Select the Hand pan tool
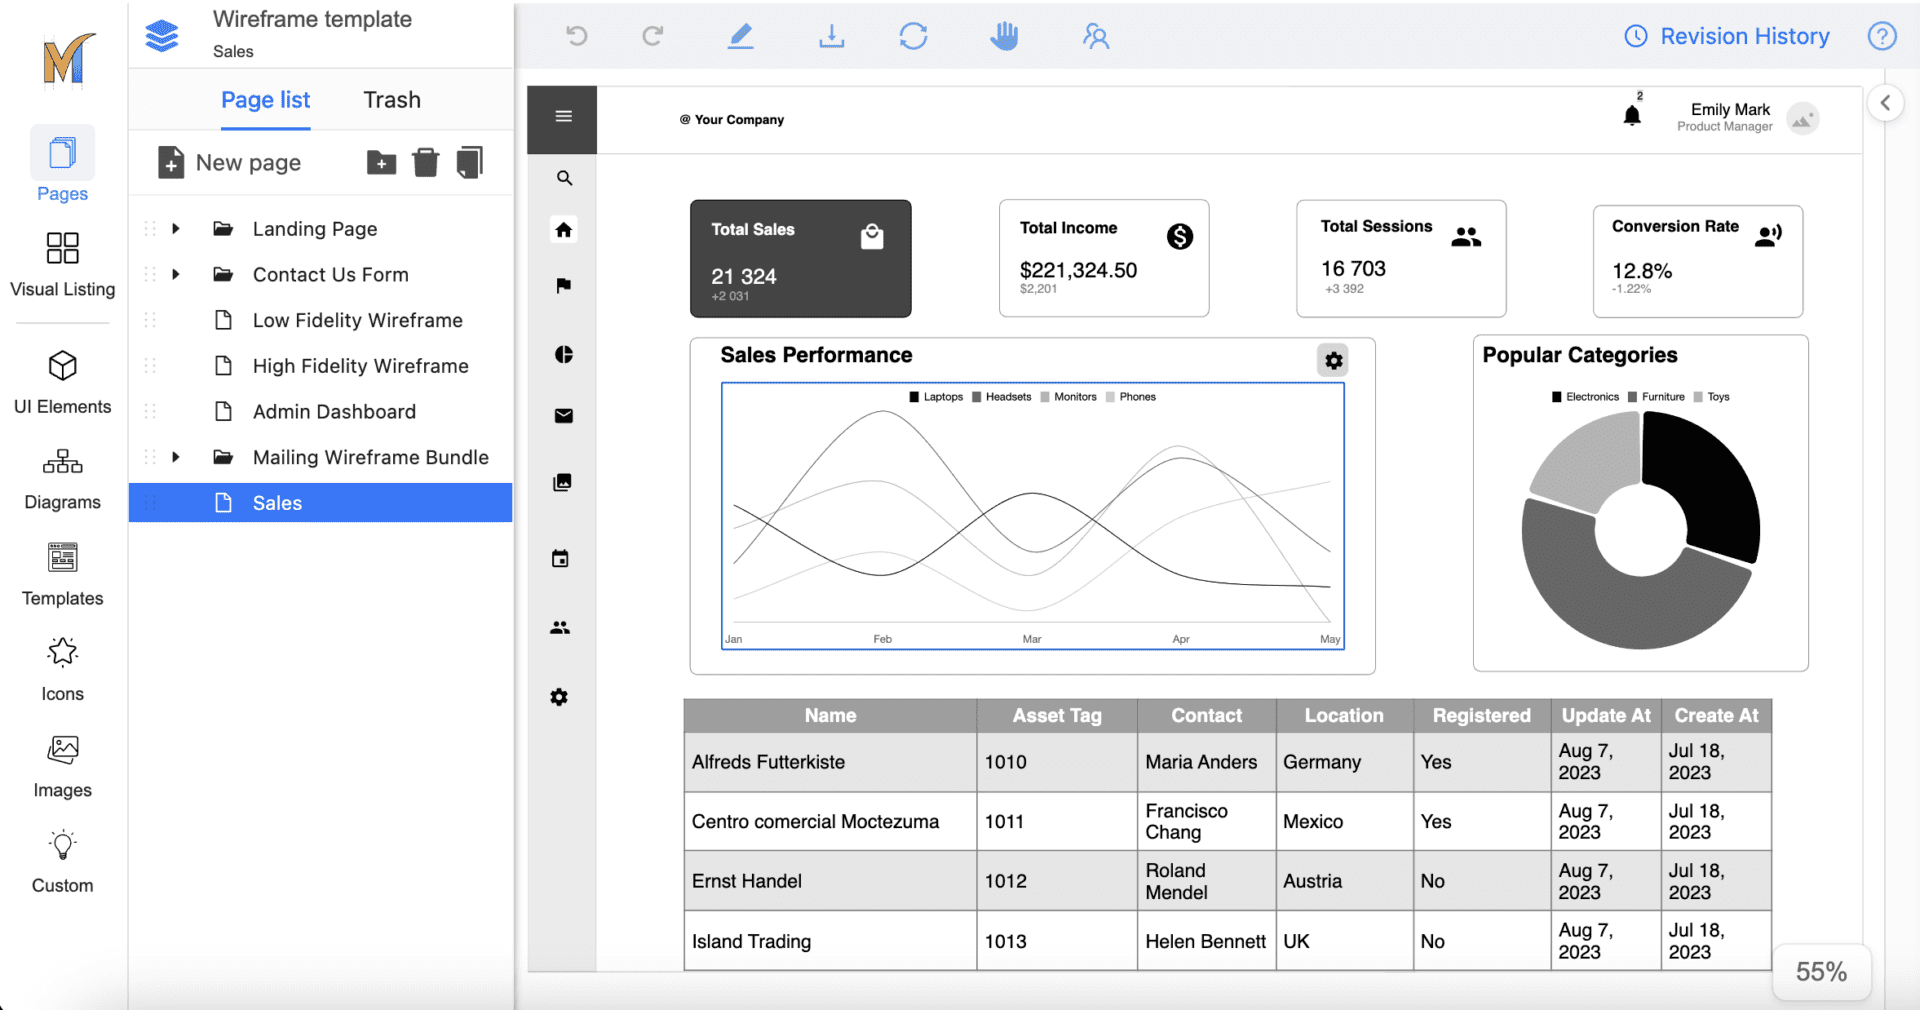This screenshot has width=1920, height=1010. (1004, 36)
